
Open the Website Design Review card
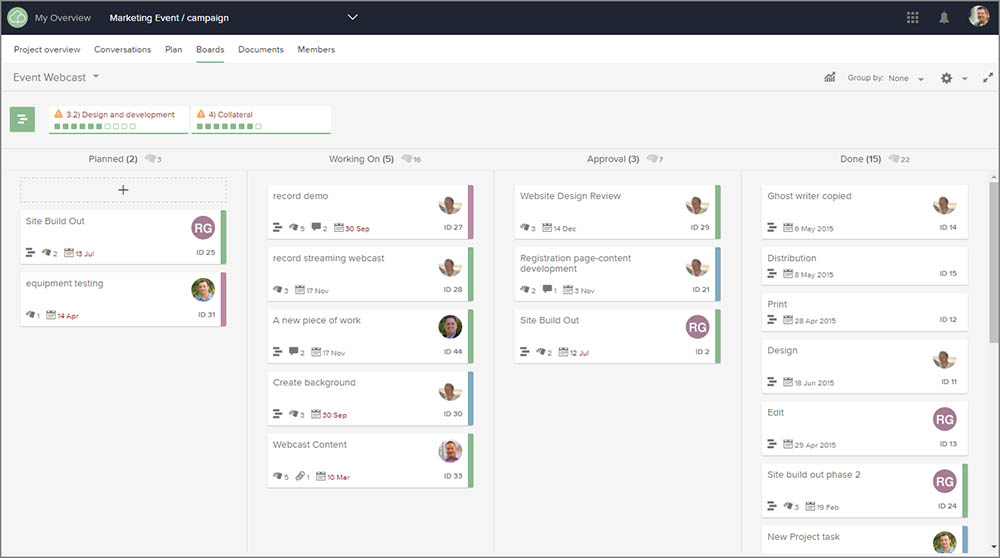(x=570, y=197)
